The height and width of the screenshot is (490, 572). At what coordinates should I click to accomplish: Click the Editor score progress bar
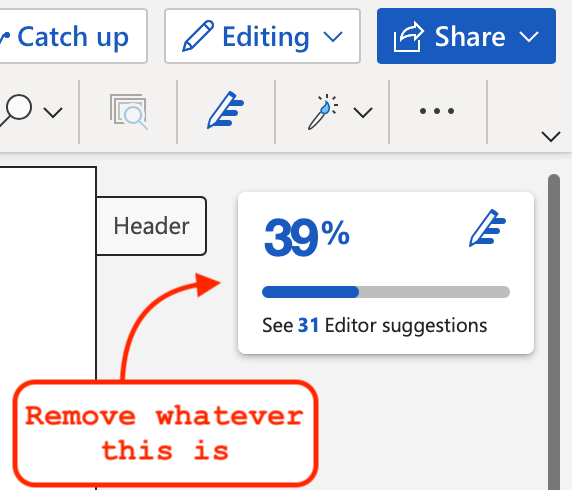[386, 292]
